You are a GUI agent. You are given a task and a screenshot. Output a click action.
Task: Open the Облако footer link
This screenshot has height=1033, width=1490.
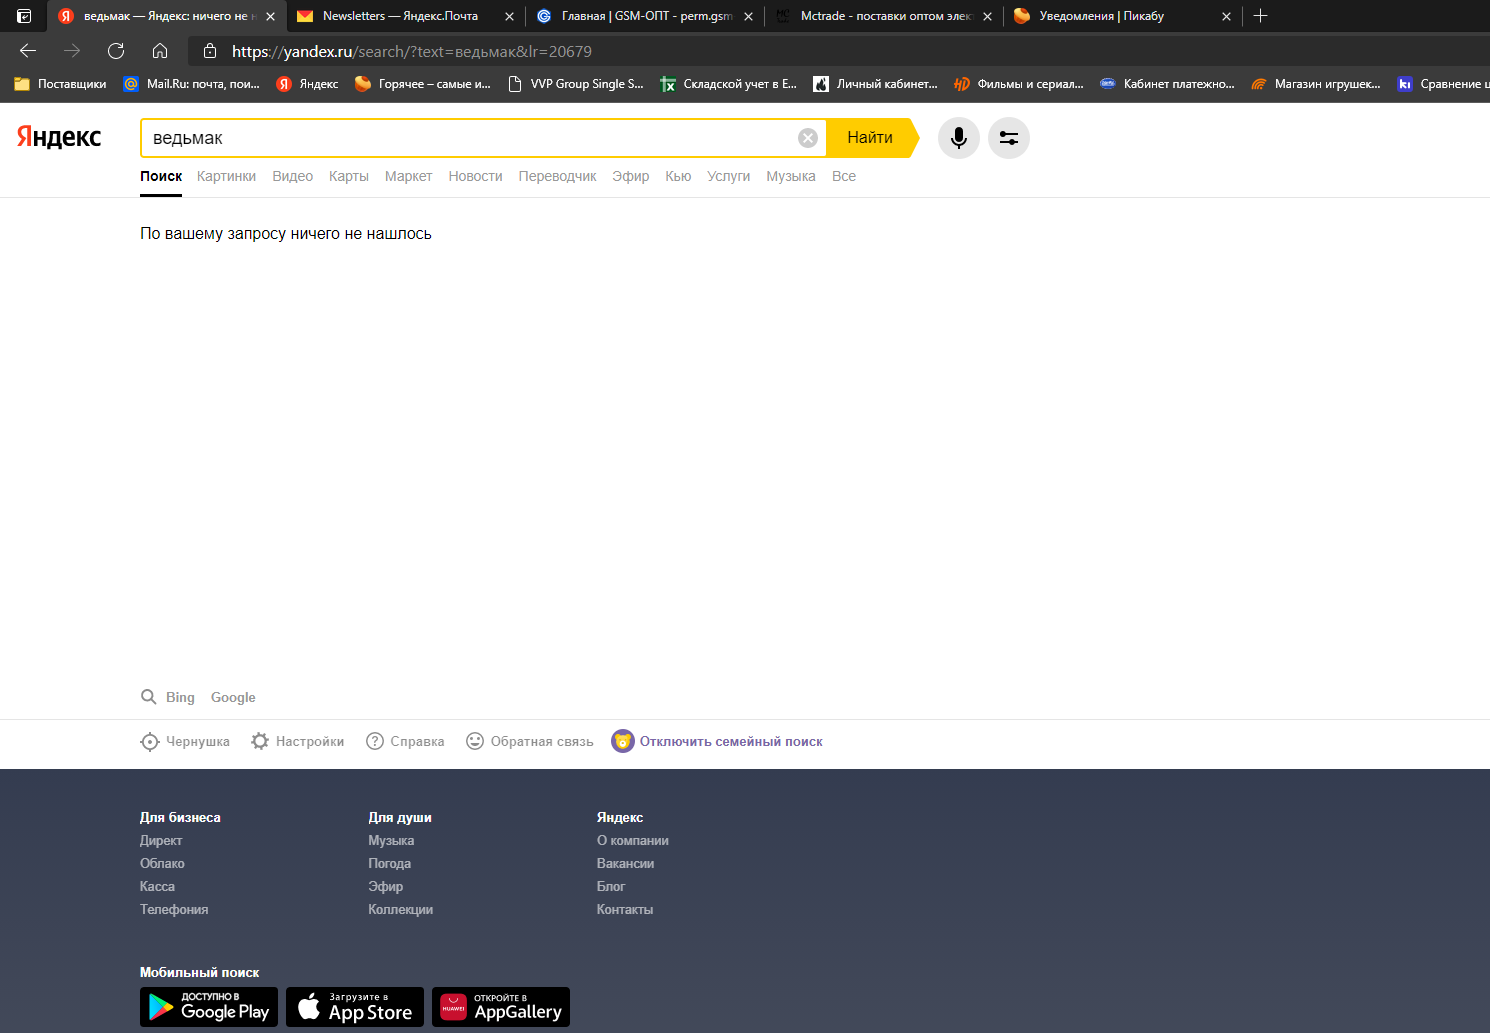[x=162, y=863]
